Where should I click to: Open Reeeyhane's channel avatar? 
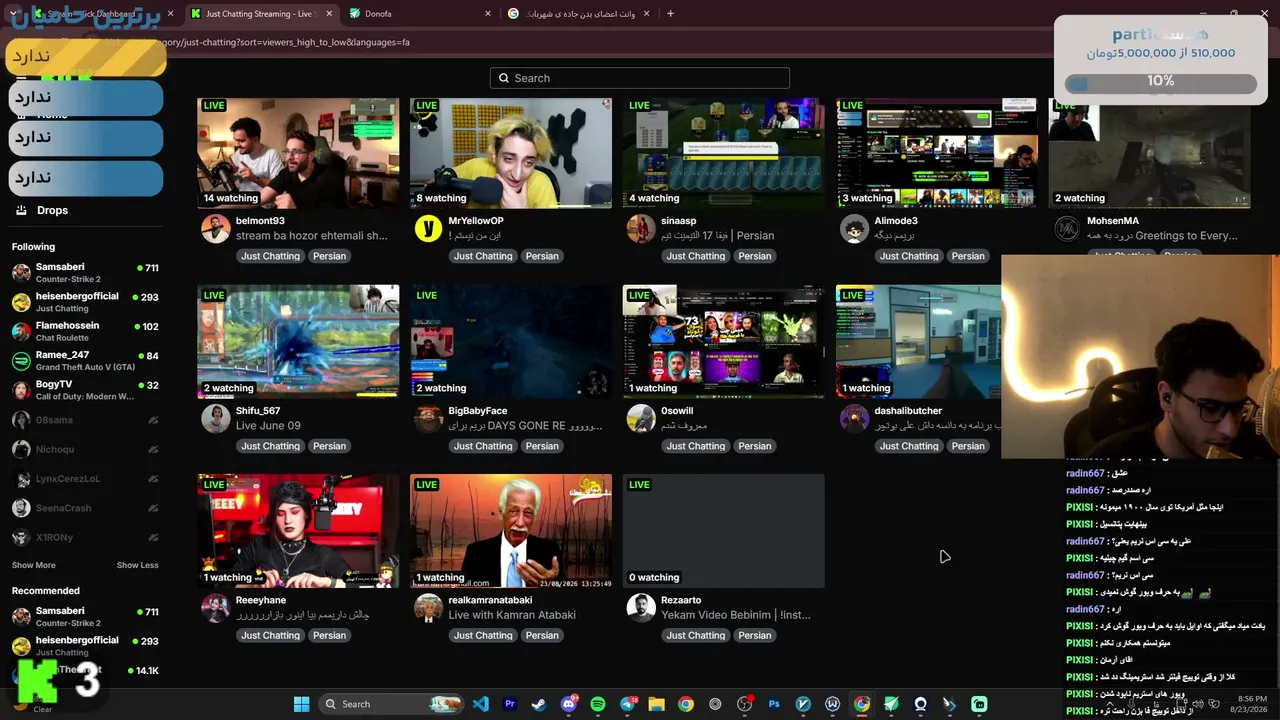[216, 607]
